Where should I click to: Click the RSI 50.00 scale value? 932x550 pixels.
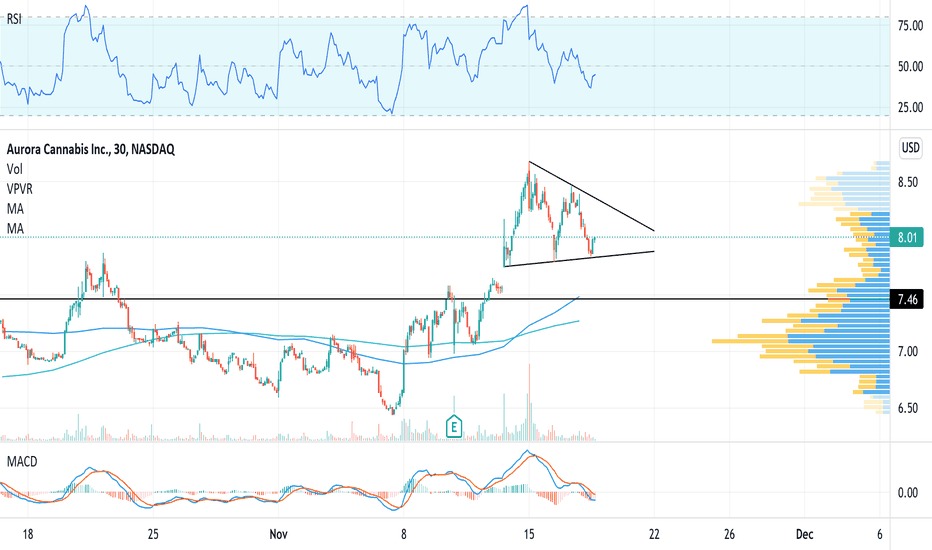pyautogui.click(x=910, y=67)
